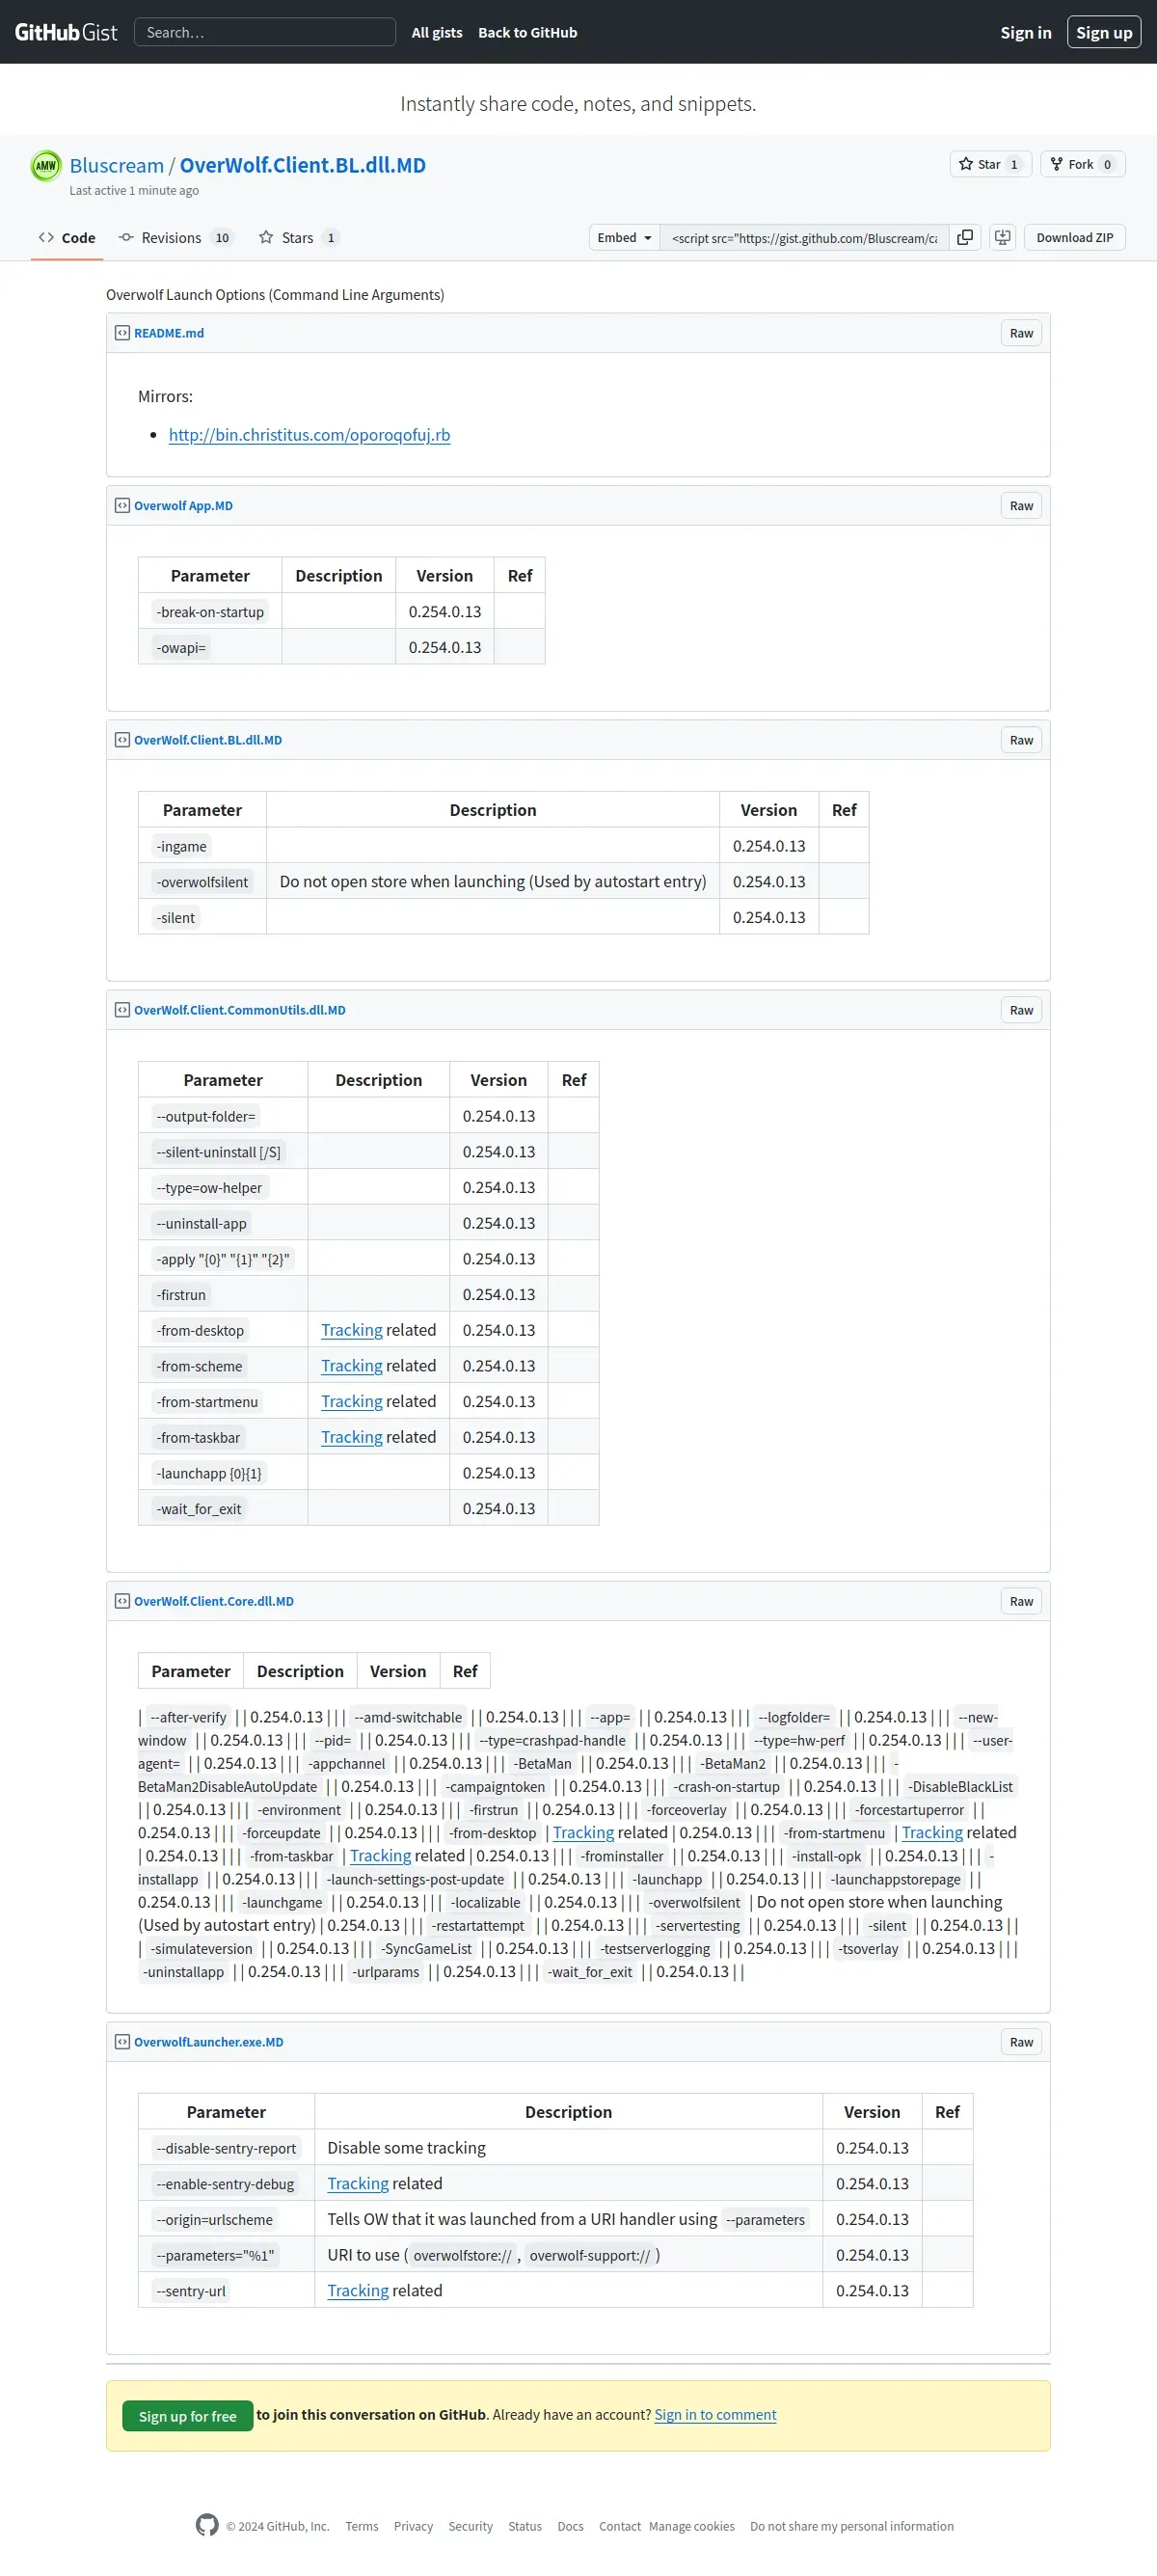Click the OverwolfLauncher.exe.MD file icon
The image size is (1157, 2576).
(122, 2042)
